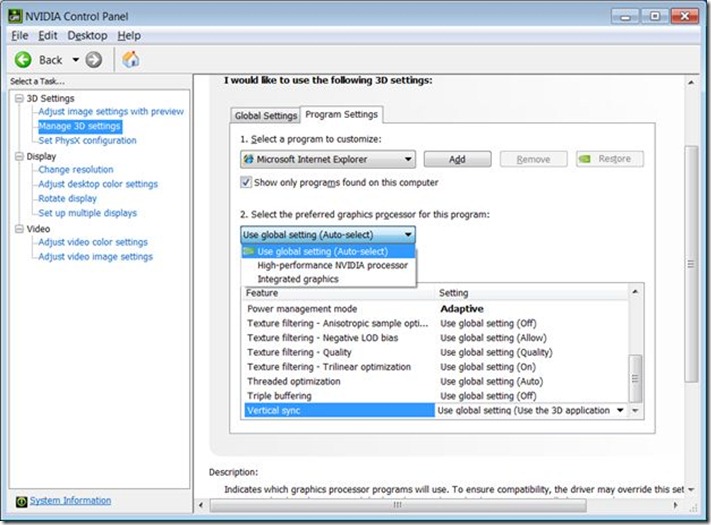
Task: Click the horizontal scroll-left arrow
Action: [201, 505]
